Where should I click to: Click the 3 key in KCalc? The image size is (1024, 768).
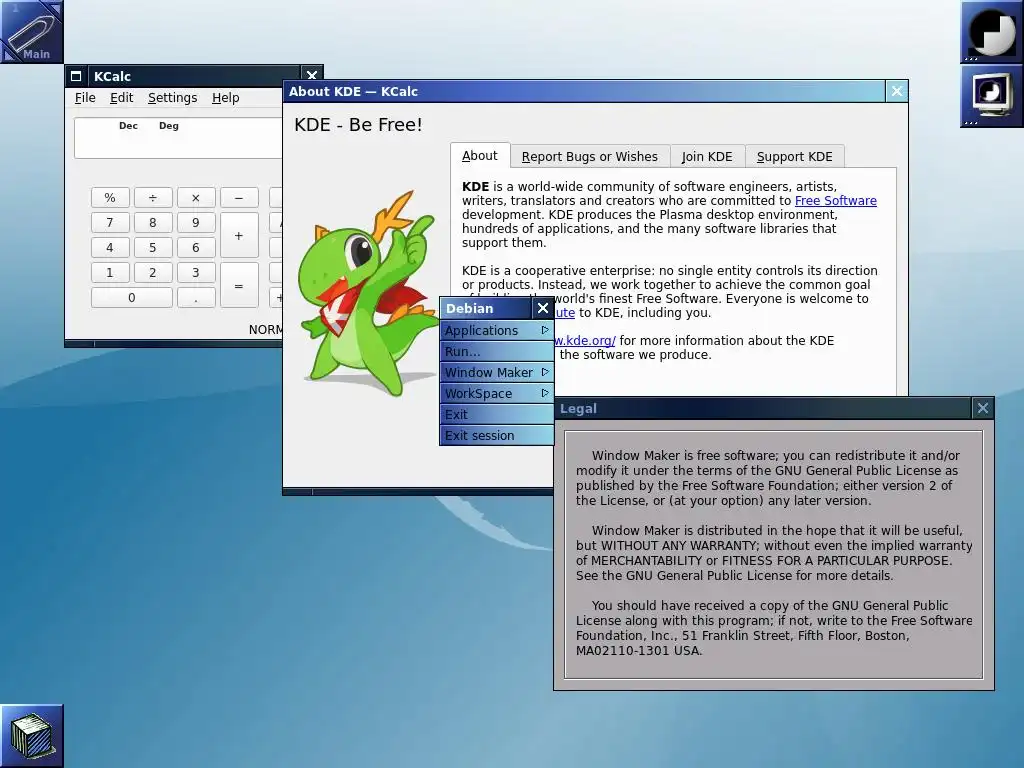(x=195, y=272)
